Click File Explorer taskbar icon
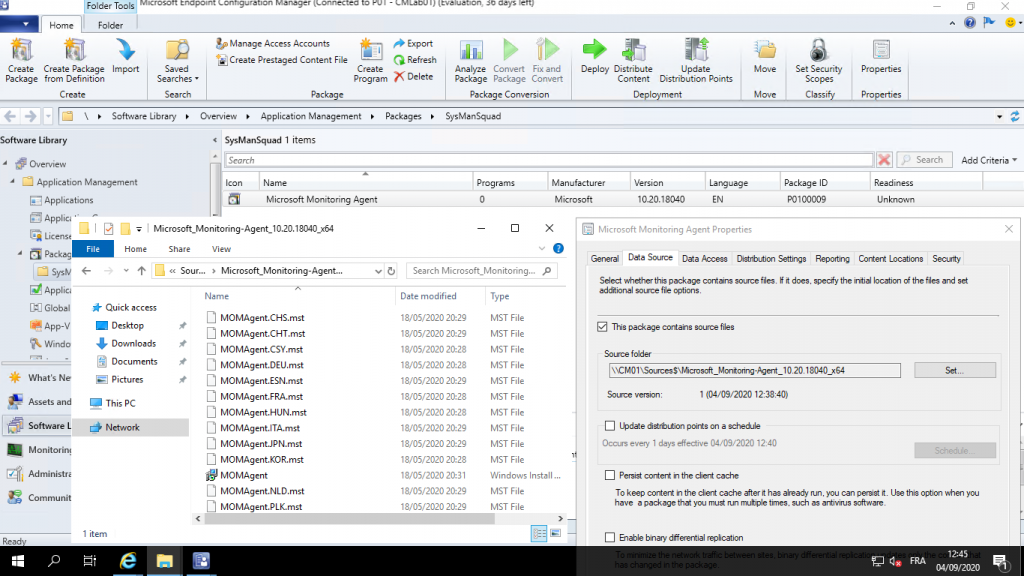The image size is (1024, 576). click(165, 561)
